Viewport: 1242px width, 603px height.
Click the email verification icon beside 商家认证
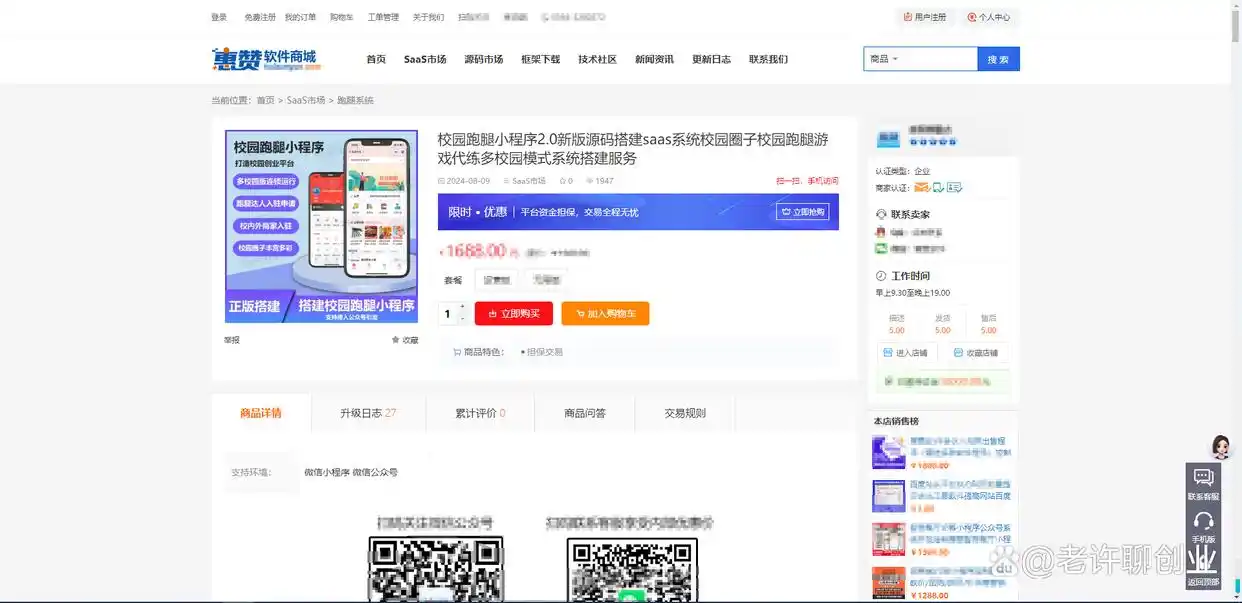click(921, 188)
